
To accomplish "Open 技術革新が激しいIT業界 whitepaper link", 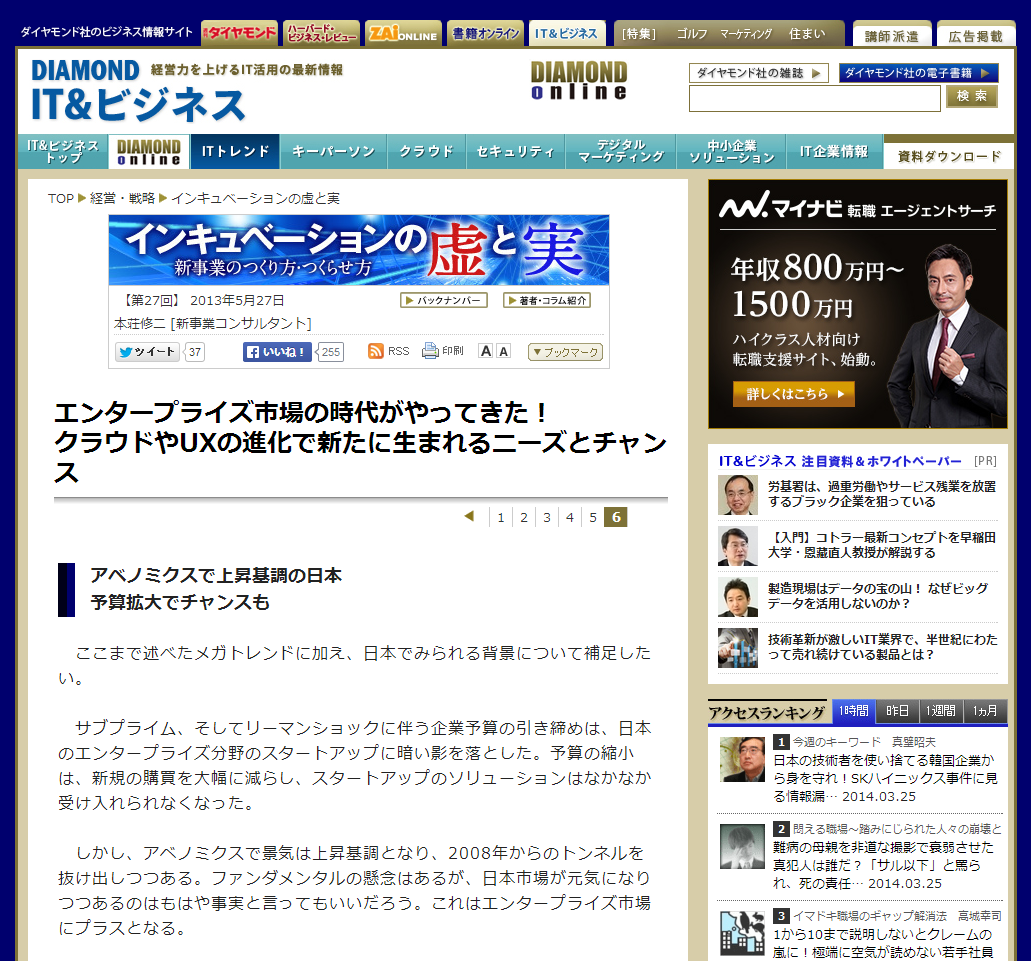I will (x=882, y=647).
